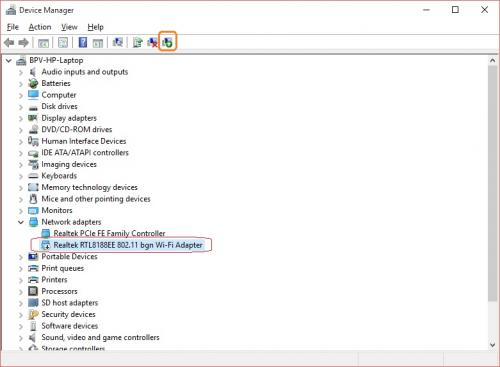Open the File menu
The width and height of the screenshot is (500, 367).
13,27
